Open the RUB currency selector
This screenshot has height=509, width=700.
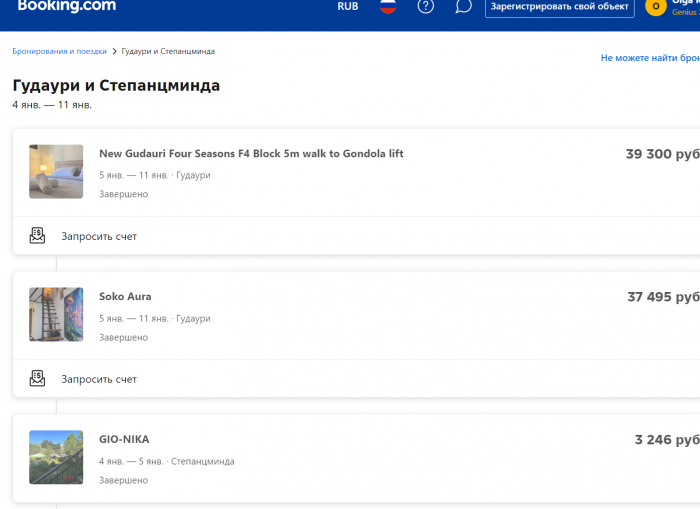tap(348, 7)
